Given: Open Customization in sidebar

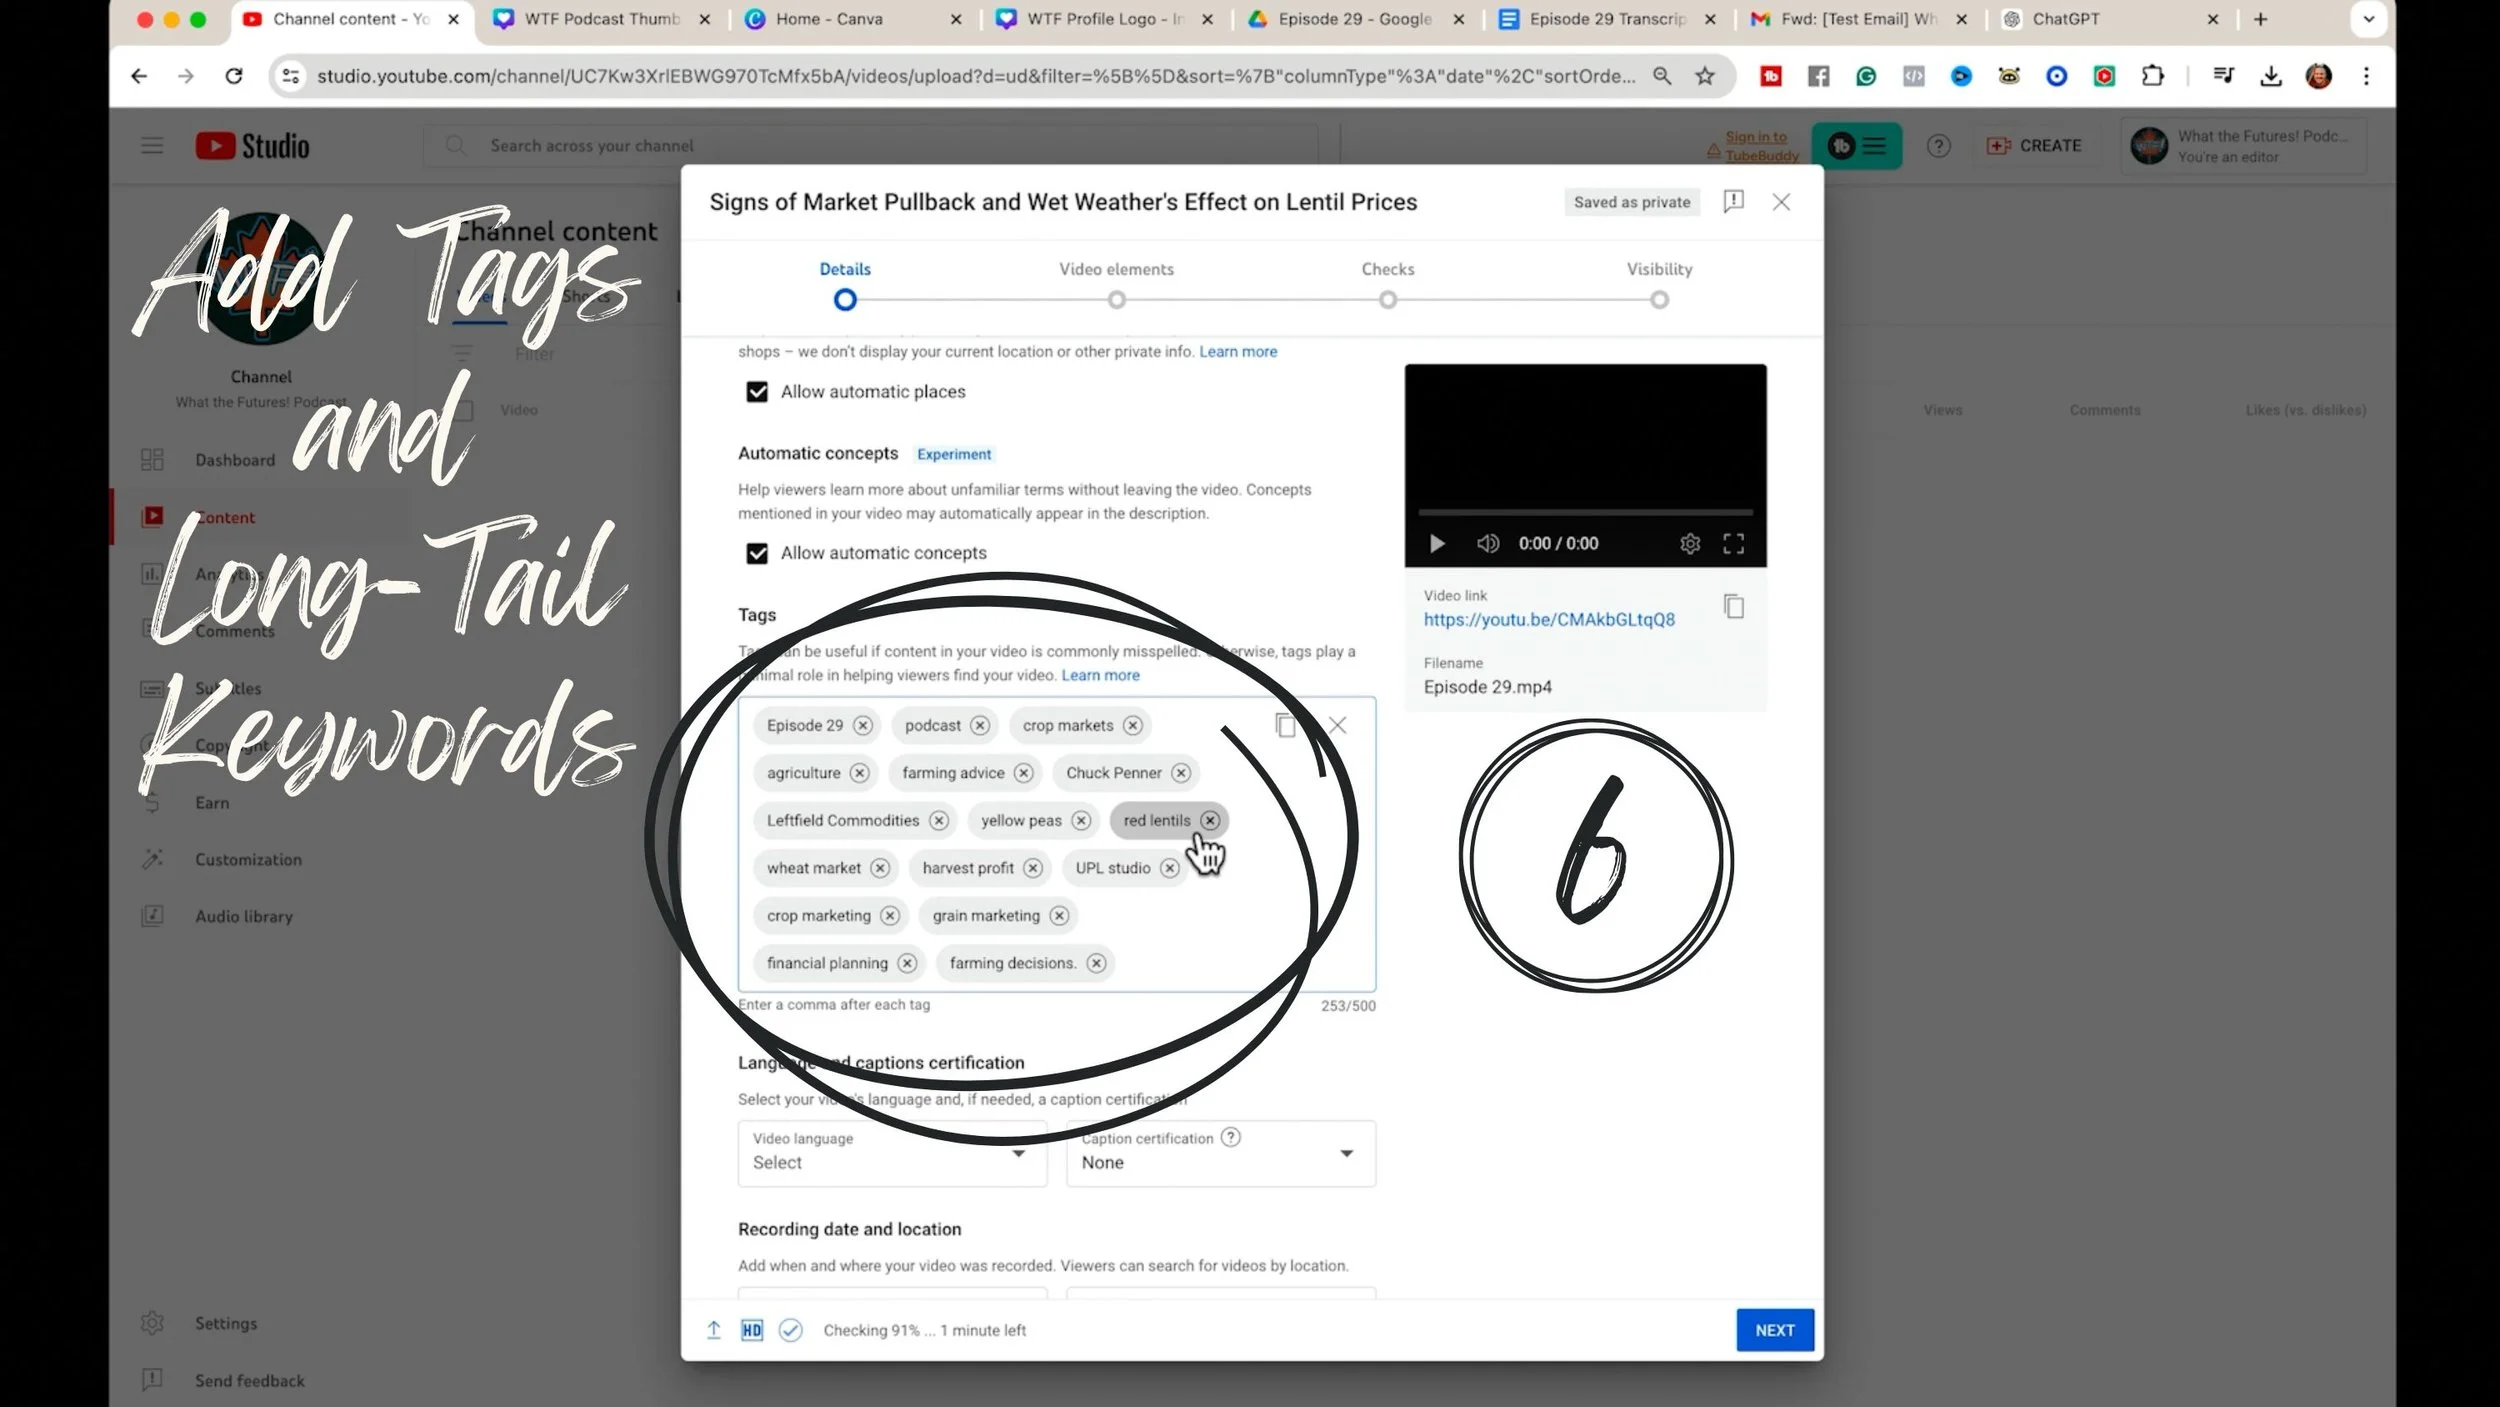Looking at the screenshot, I should 248,859.
